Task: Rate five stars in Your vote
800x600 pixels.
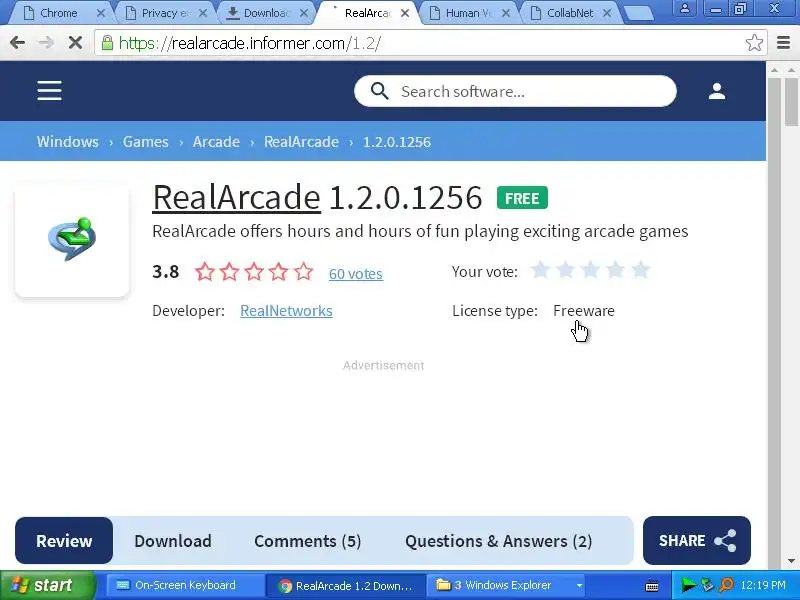Action: pyautogui.click(x=640, y=270)
